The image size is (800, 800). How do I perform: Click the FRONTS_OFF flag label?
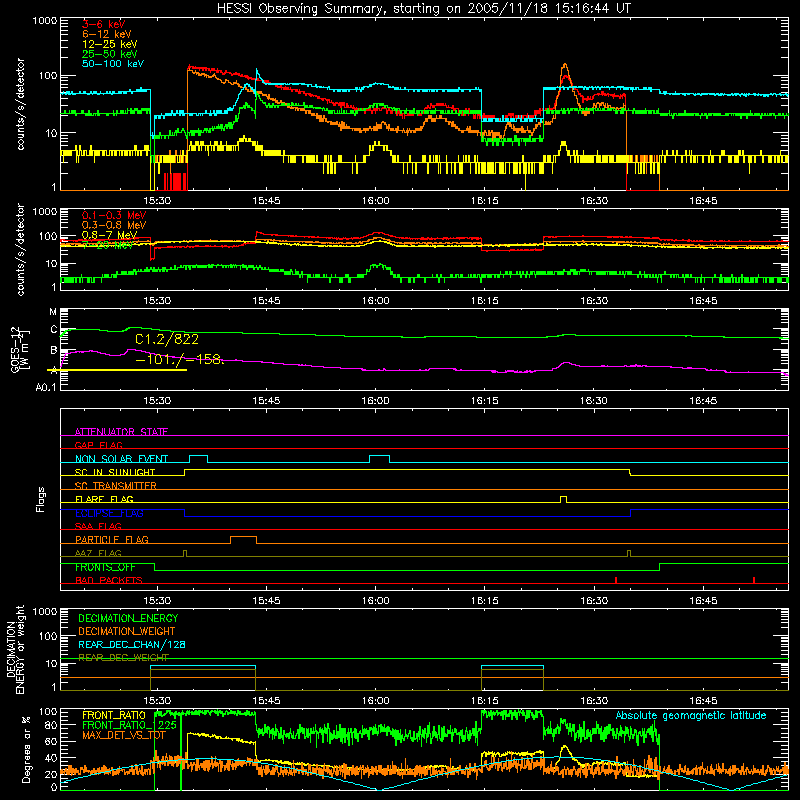tap(105, 567)
